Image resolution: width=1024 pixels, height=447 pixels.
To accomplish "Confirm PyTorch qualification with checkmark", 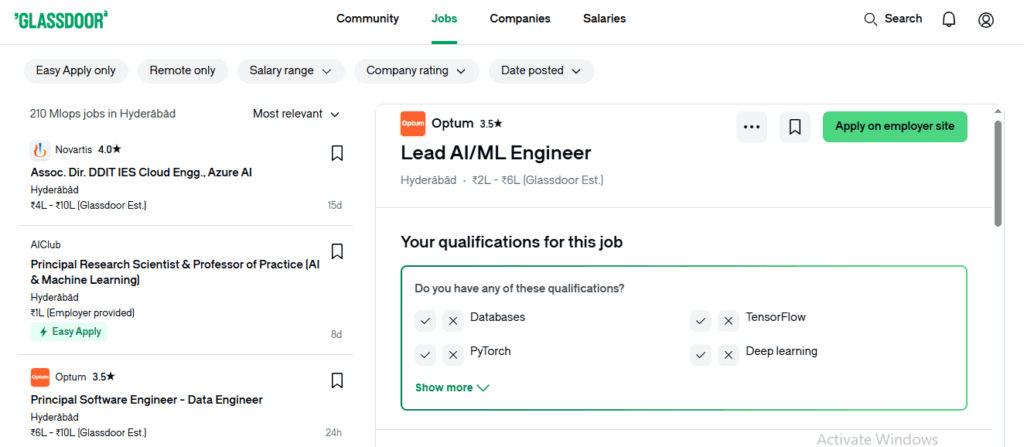I will (425, 354).
